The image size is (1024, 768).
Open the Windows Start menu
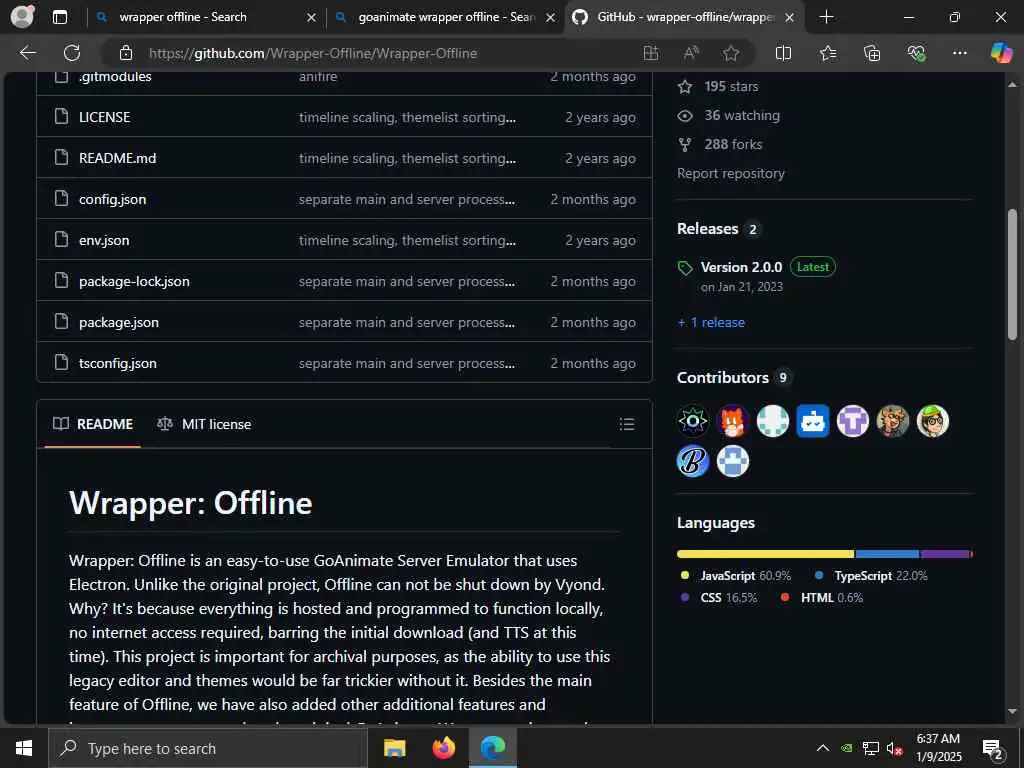[24, 748]
